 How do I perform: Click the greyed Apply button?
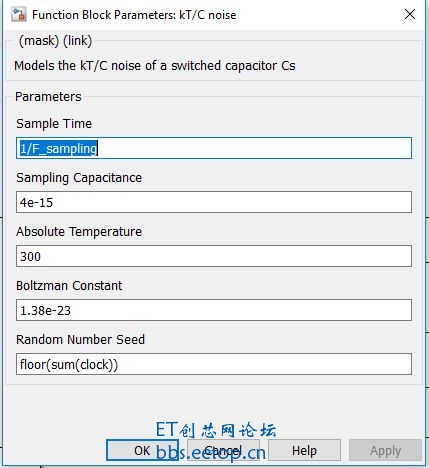tap(385, 450)
